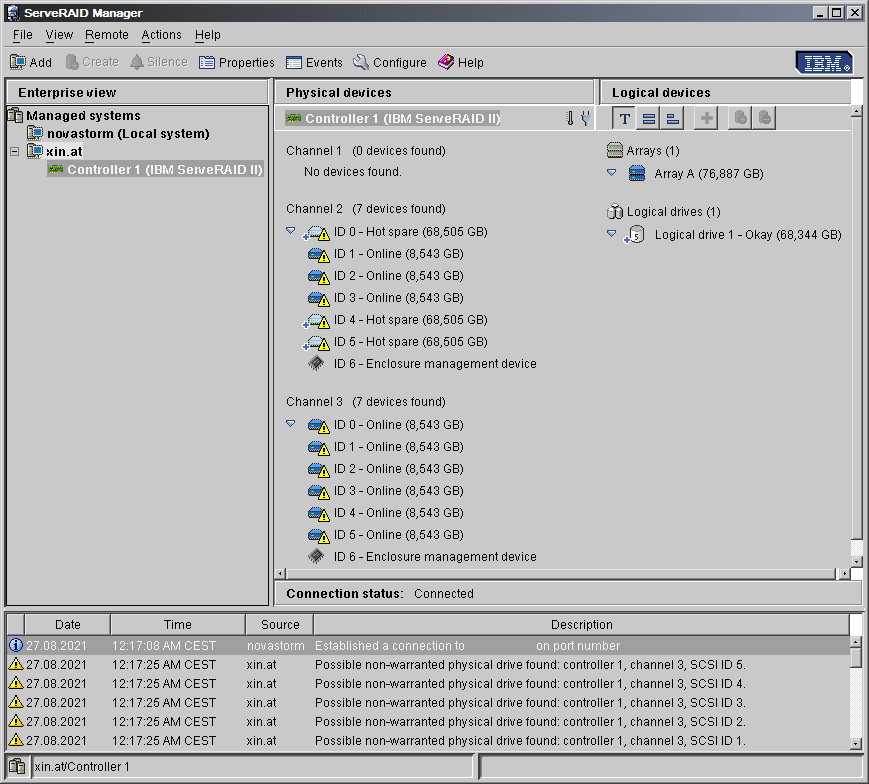
Task: Click the device pane vertical scrollbar
Action: pyautogui.click(x=857, y=327)
